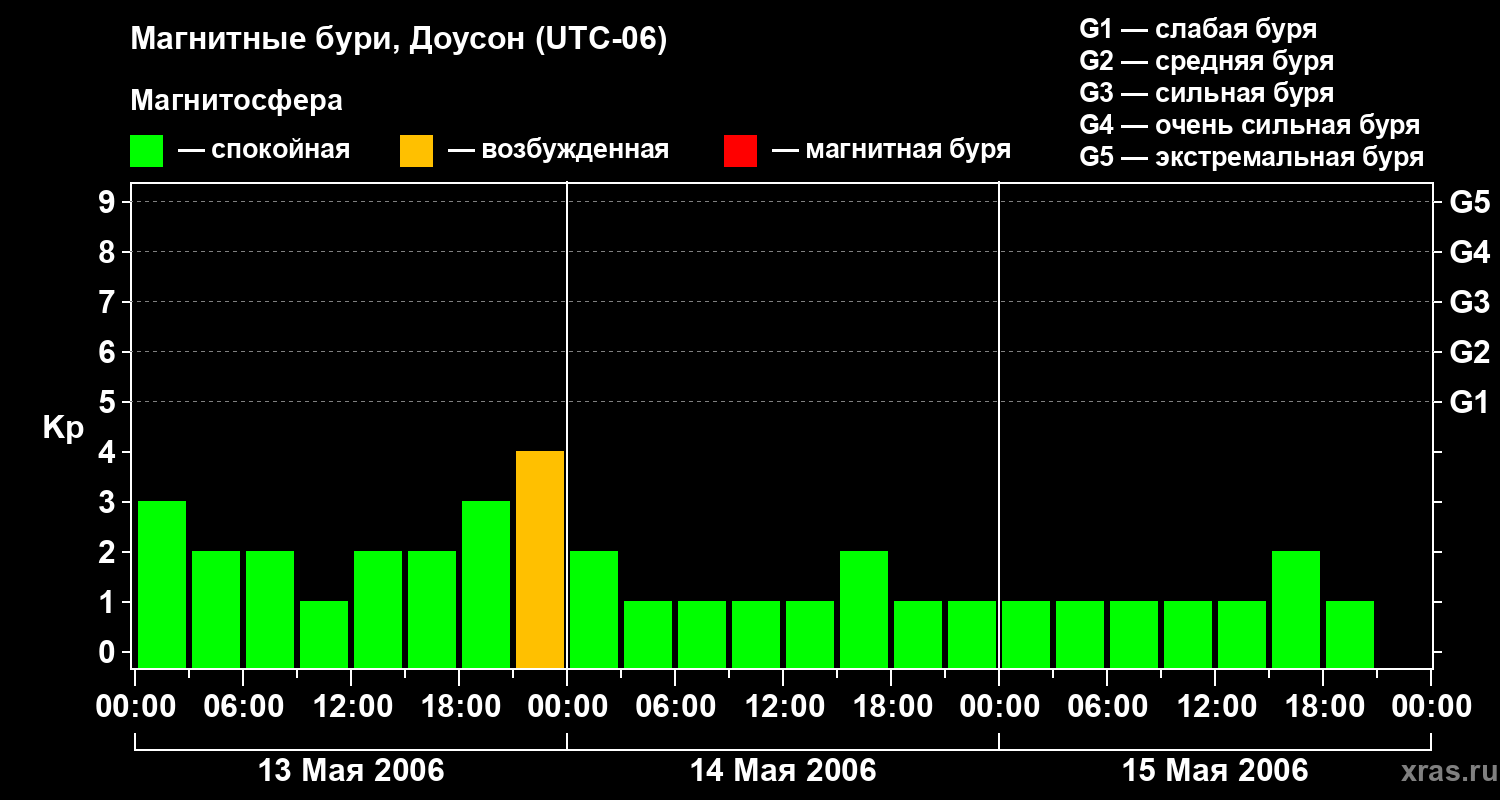
Task: Click the '15 Мая 2006' date label
Action: pyautogui.click(x=1215, y=771)
